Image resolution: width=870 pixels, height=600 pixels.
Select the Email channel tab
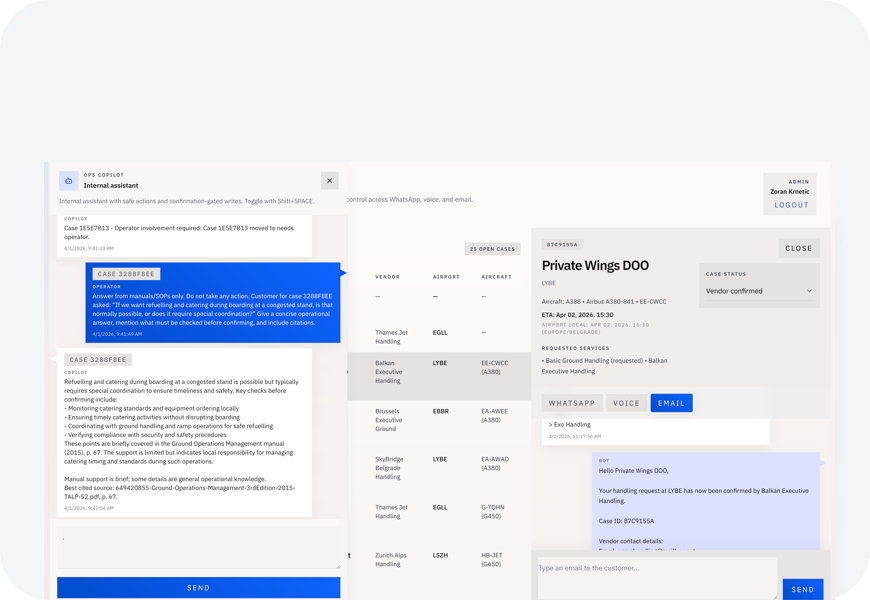(671, 403)
